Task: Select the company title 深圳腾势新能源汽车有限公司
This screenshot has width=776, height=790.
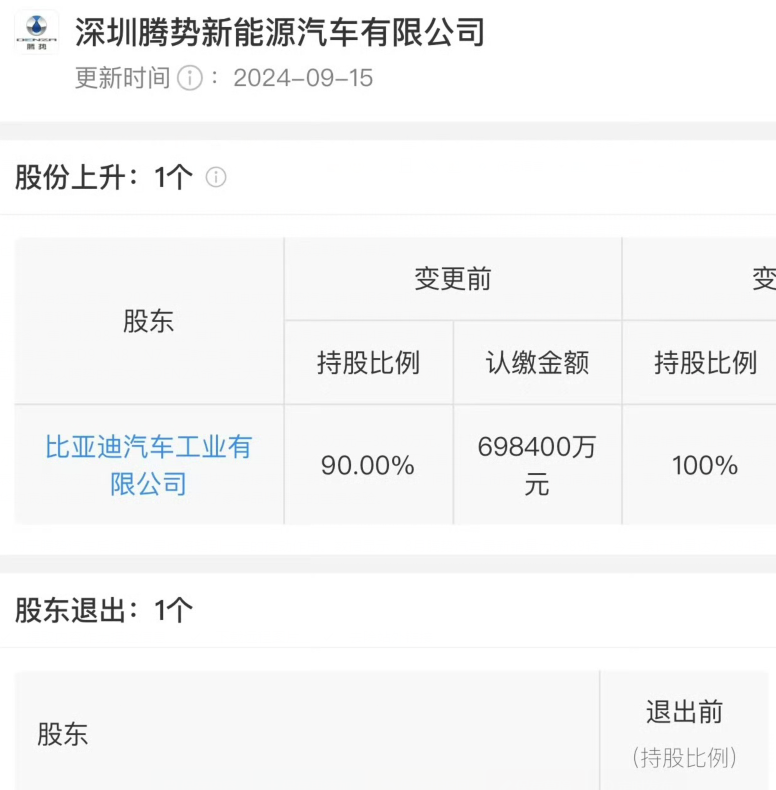Action: coord(280,32)
